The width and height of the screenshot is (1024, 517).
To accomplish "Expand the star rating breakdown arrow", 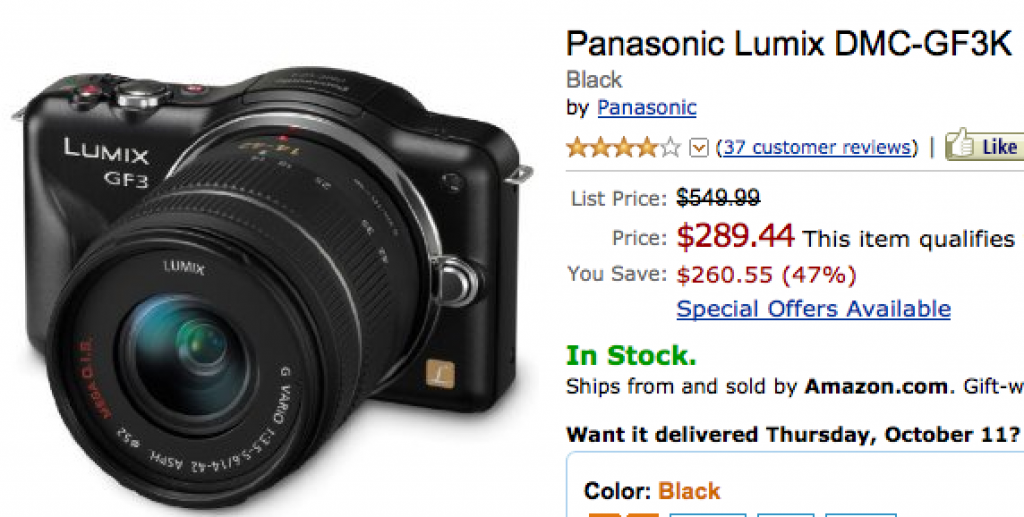I will 699,148.
